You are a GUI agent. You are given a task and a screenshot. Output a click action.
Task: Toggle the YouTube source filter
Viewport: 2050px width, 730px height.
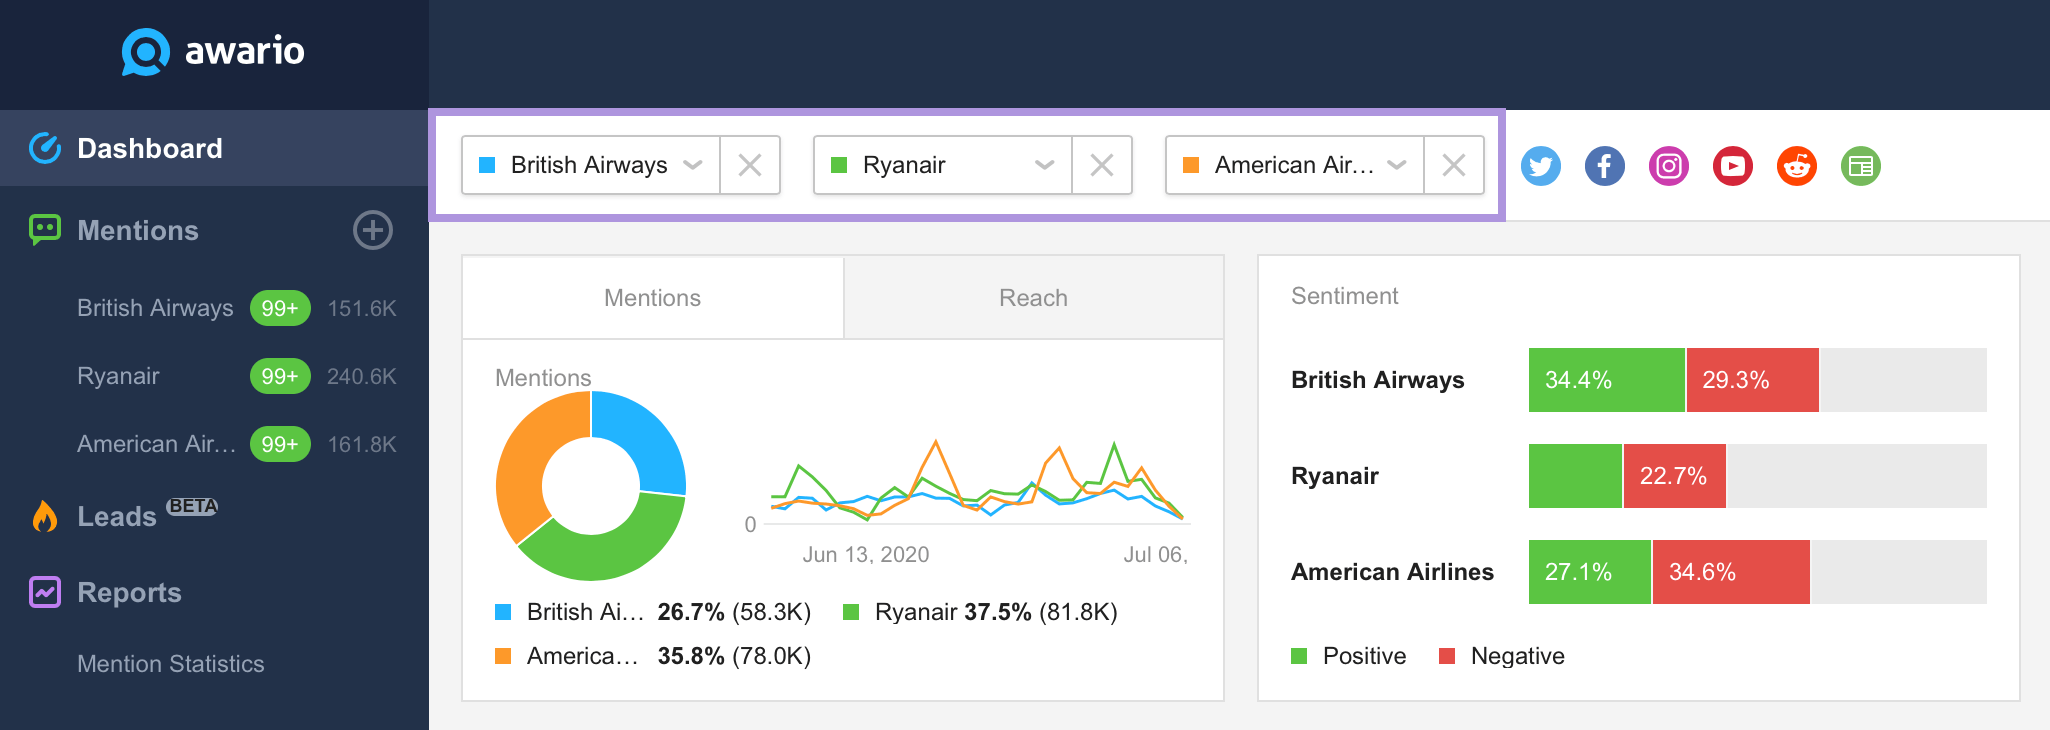[x=1733, y=166]
